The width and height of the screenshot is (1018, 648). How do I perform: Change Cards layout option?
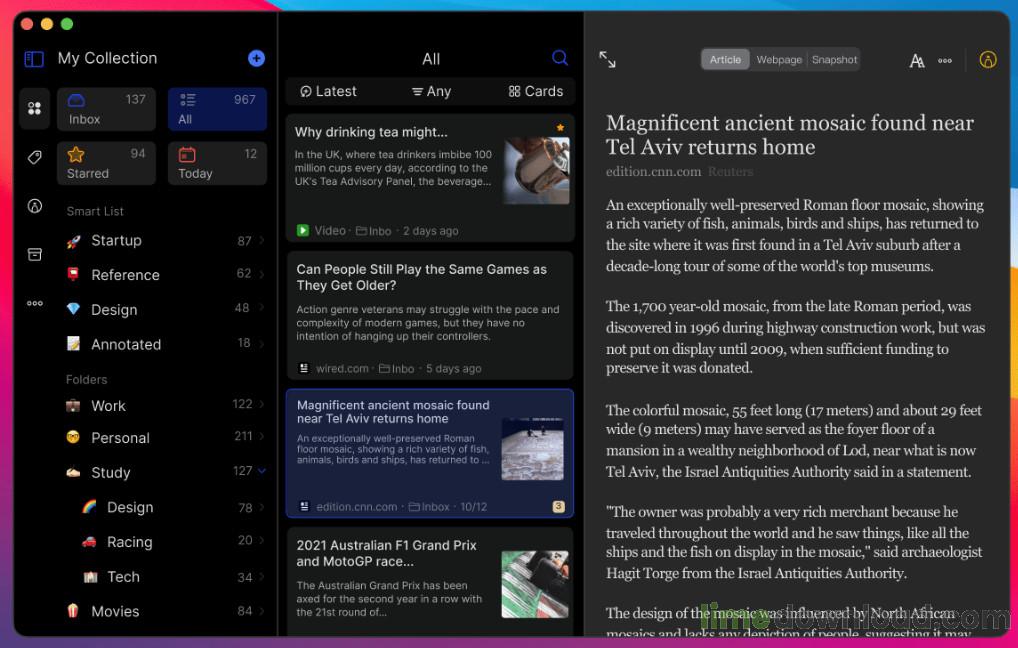(536, 92)
